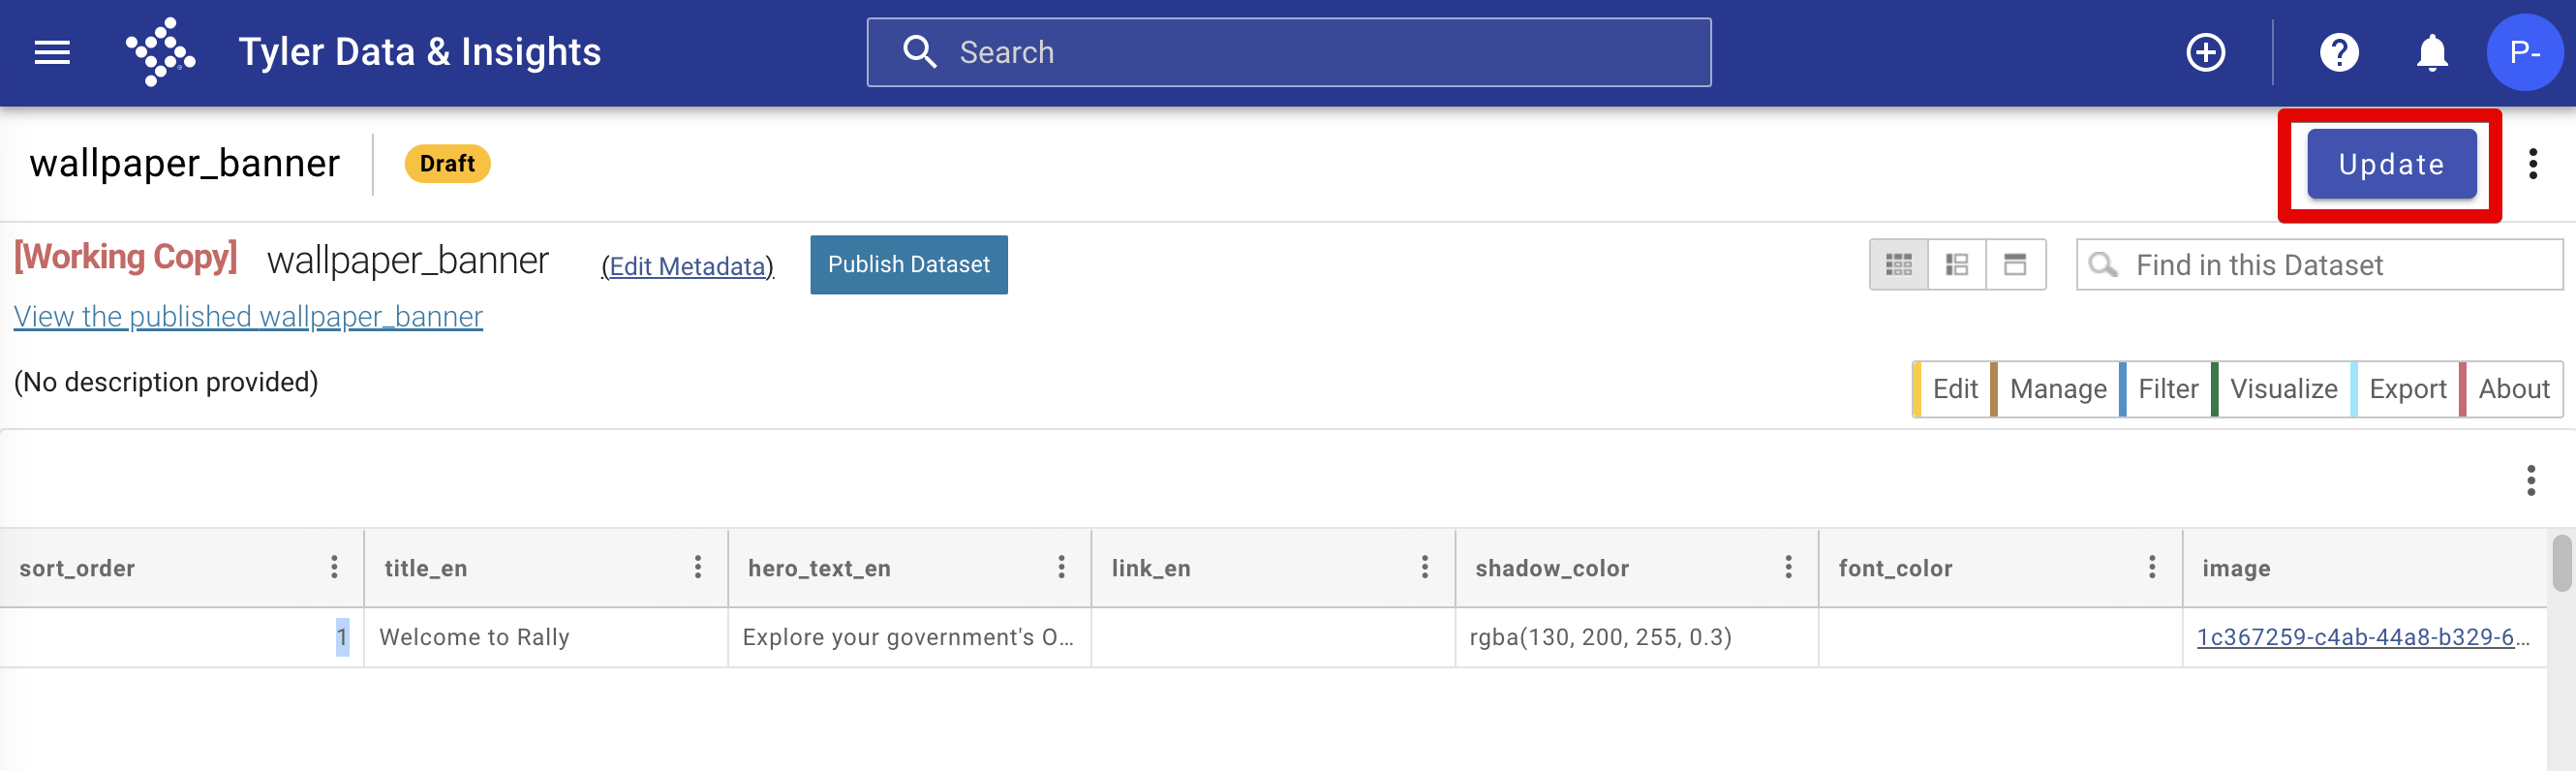Image resolution: width=2576 pixels, height=771 pixels.
Task: Open the help question mark icon
Action: 2338,52
